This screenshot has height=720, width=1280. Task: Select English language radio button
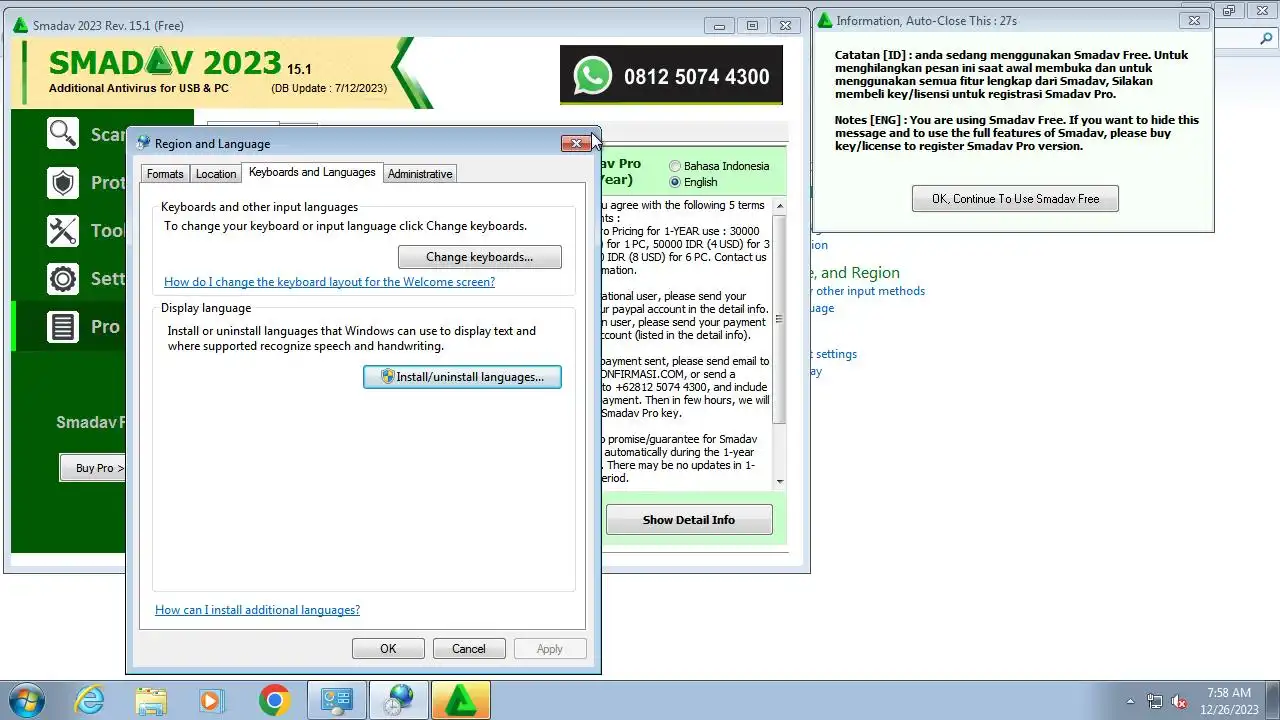click(x=675, y=182)
